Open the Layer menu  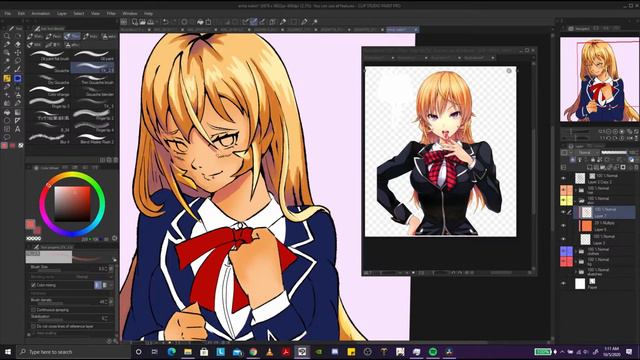click(x=62, y=13)
